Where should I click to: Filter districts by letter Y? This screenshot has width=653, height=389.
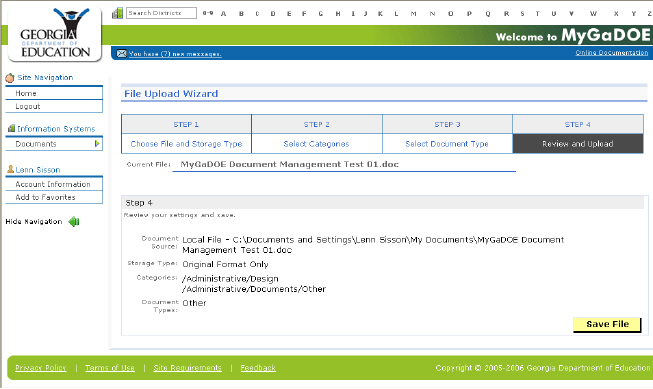[633, 14]
